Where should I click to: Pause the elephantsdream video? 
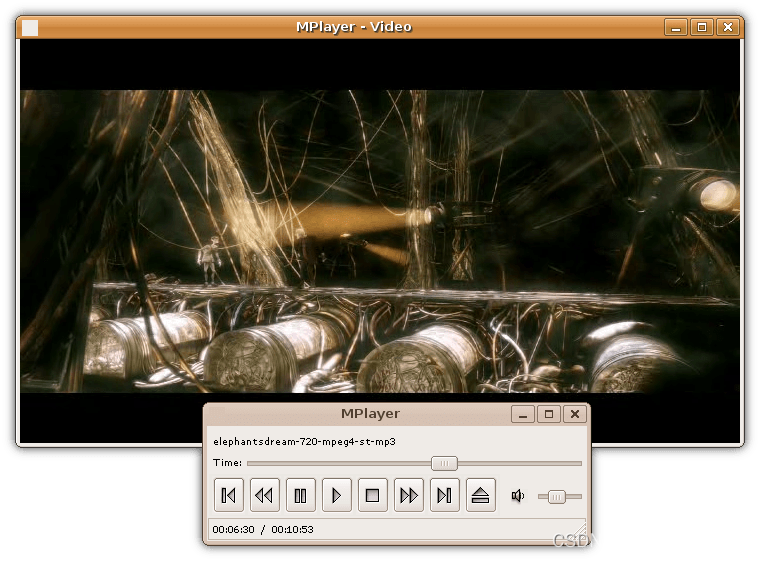[301, 495]
